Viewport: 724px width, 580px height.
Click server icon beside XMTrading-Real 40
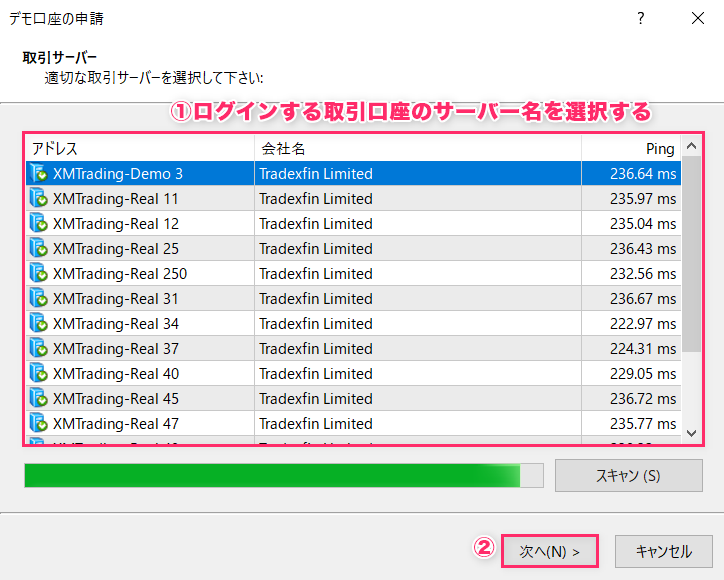tap(38, 373)
